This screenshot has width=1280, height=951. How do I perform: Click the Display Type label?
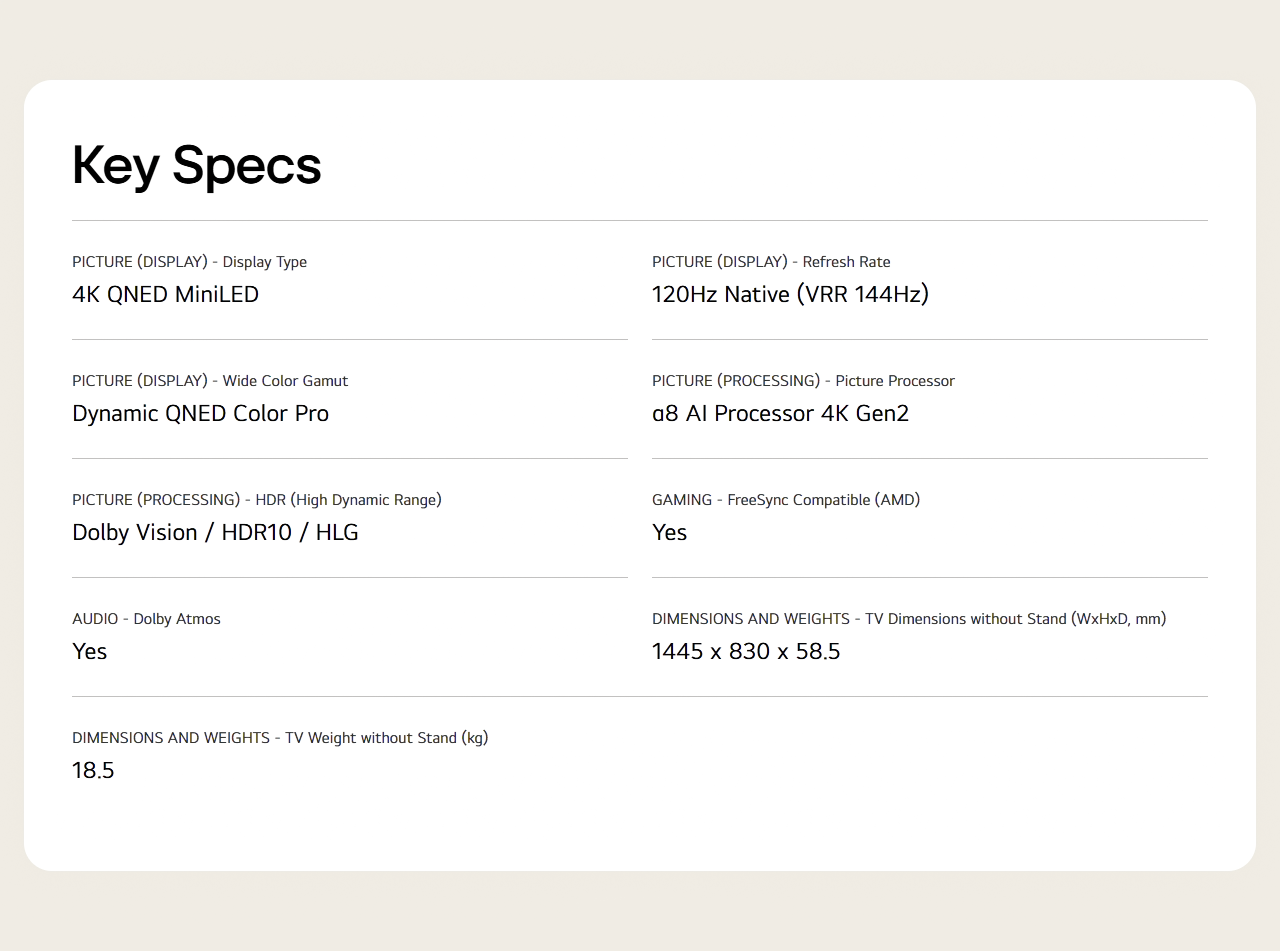point(189,262)
